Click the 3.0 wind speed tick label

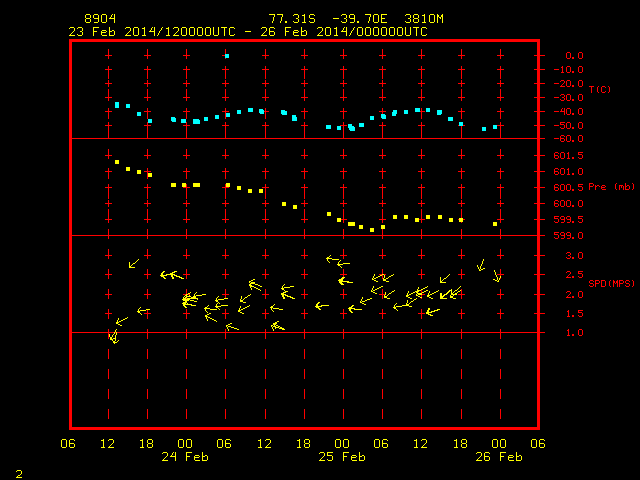574,256
